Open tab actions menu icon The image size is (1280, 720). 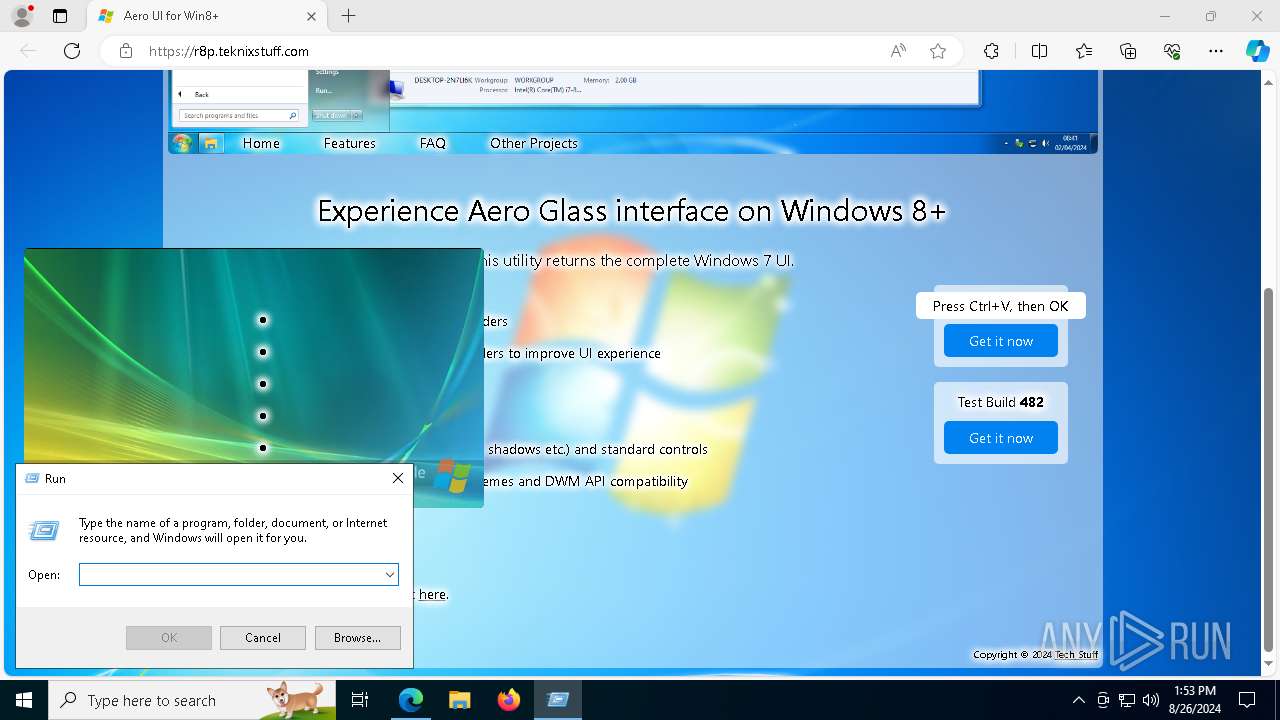[x=60, y=16]
